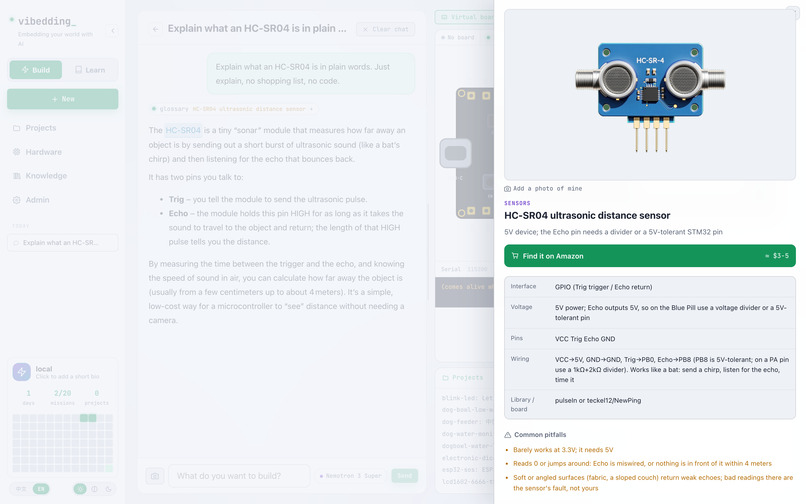Expand the glossary HC-SR04 ultrasonic distance sensor chip
This screenshot has width=806, height=504.
pos(233,109)
